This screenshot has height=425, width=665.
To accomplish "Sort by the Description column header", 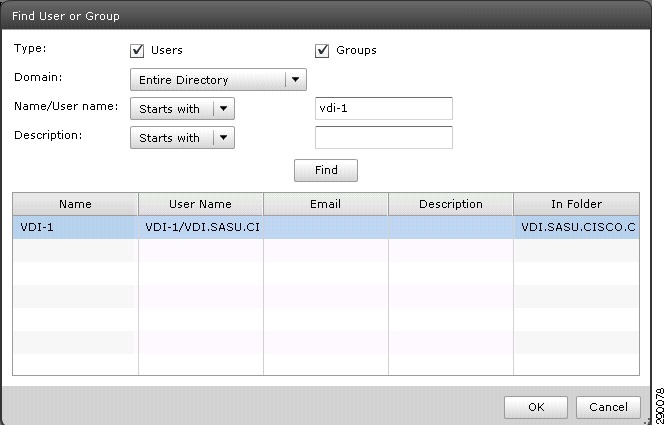I will (451, 204).
